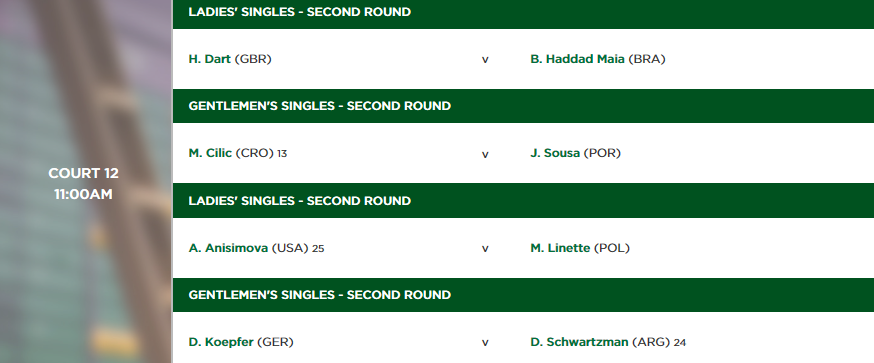This screenshot has height=363, width=874.
Task: Click the 'v' between Dart and Haddad Maia
Action: tap(485, 60)
